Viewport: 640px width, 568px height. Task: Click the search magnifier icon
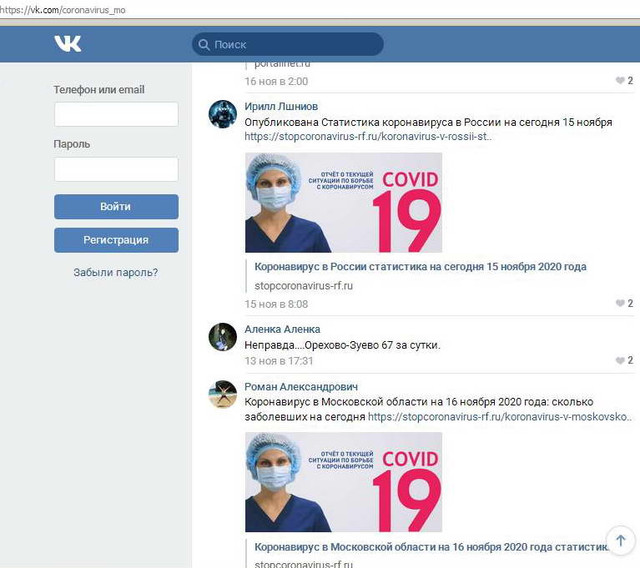[204, 44]
